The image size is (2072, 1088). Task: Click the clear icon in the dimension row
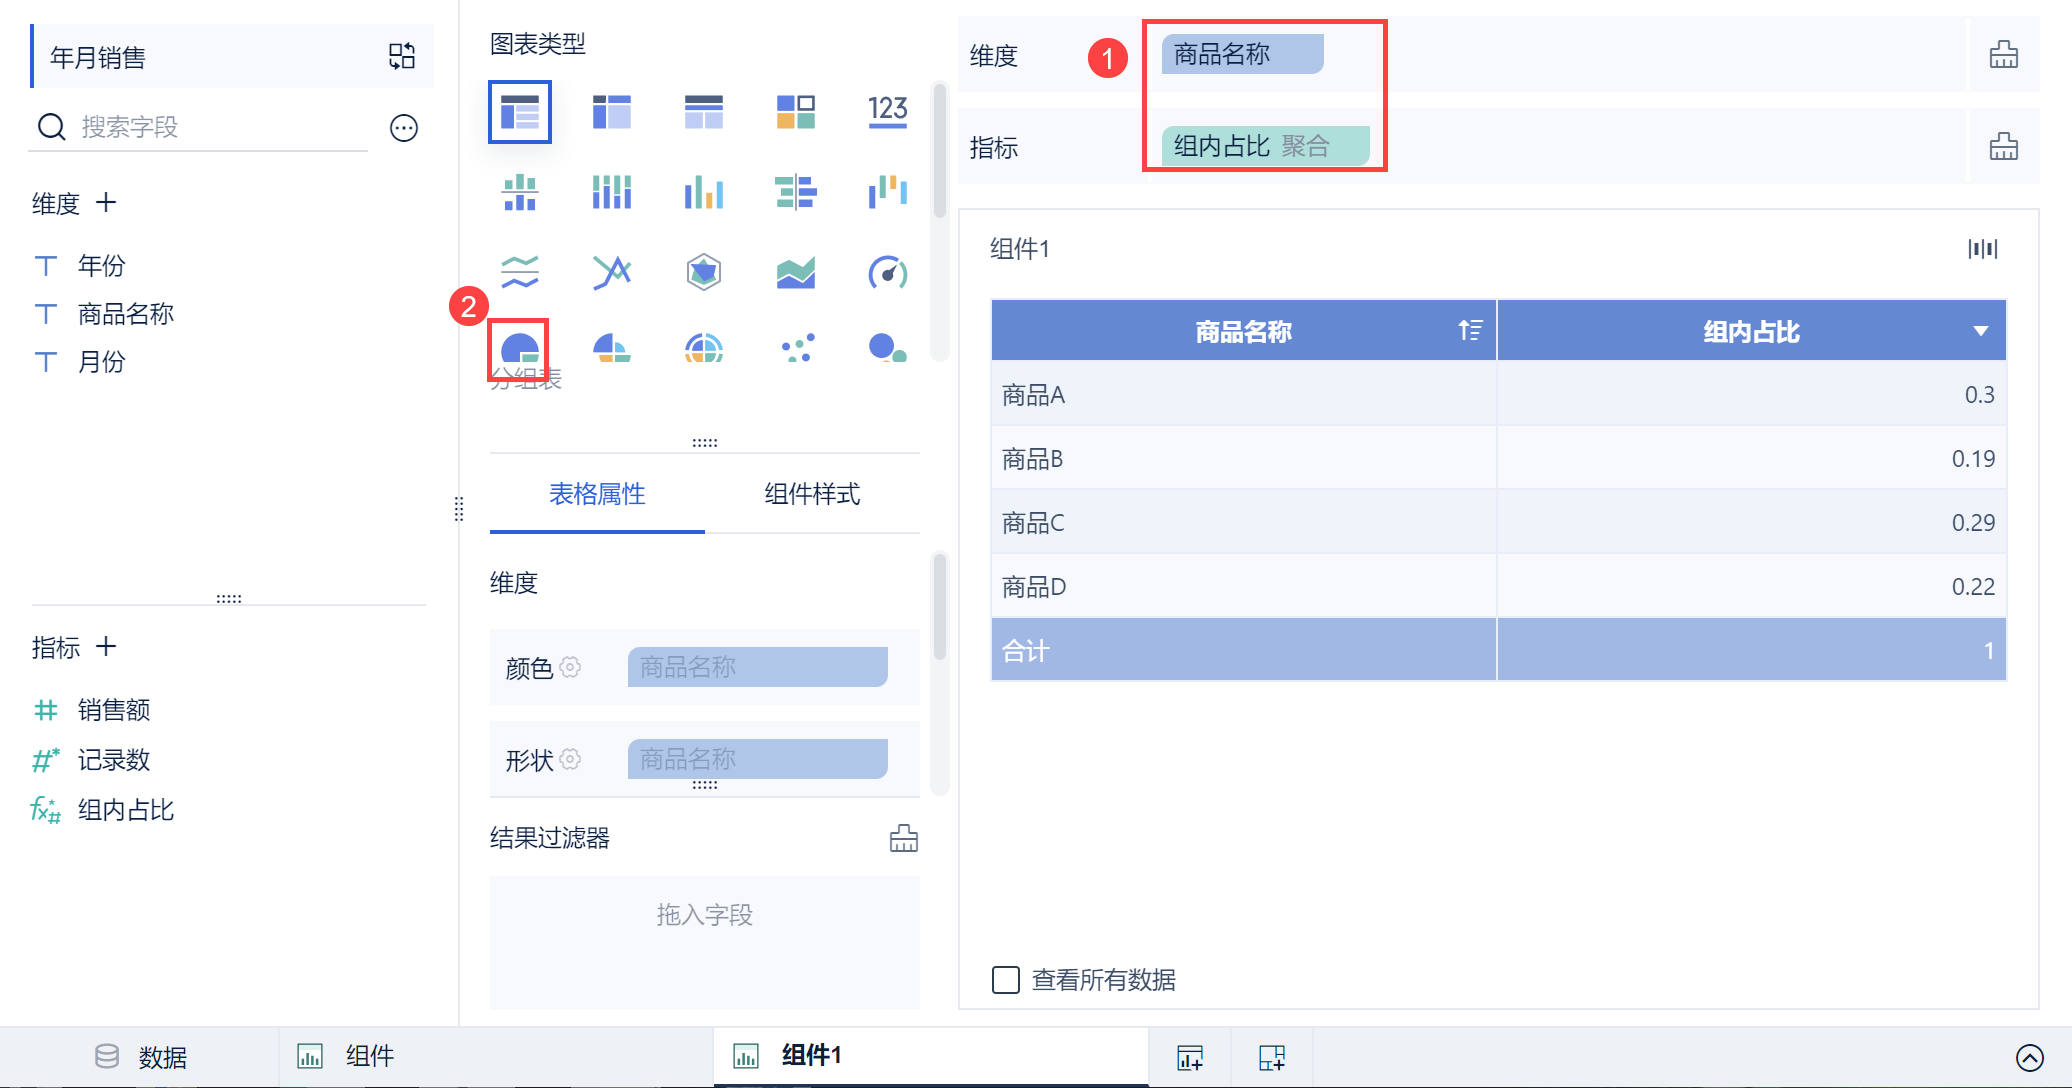[x=2003, y=55]
